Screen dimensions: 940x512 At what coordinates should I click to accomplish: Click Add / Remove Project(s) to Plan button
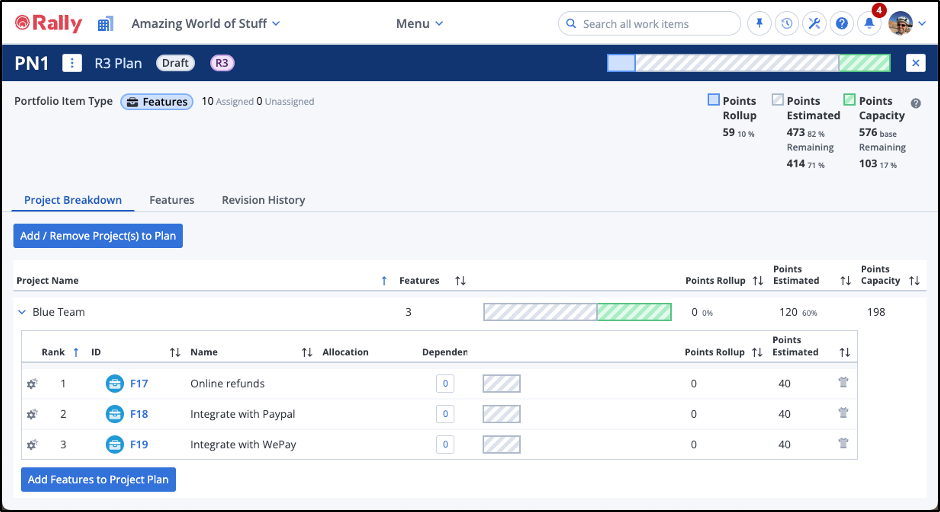click(x=98, y=236)
